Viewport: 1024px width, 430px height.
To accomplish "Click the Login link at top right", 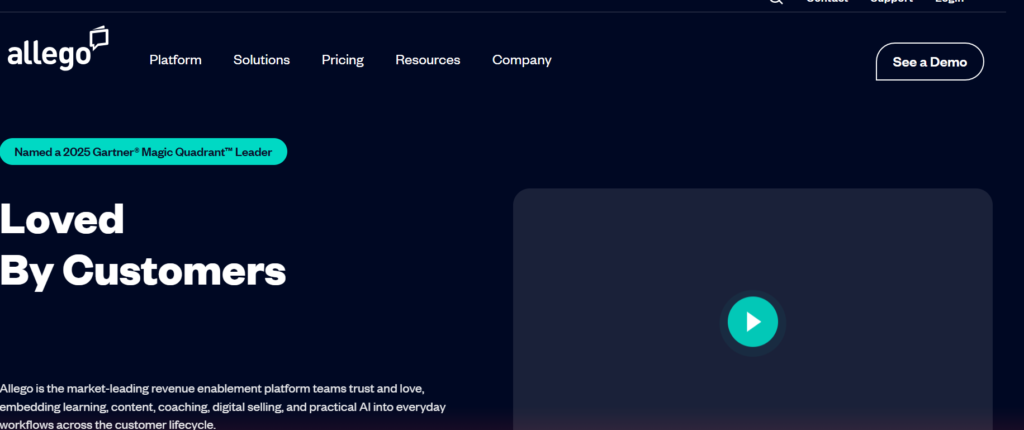I will [948, 2].
